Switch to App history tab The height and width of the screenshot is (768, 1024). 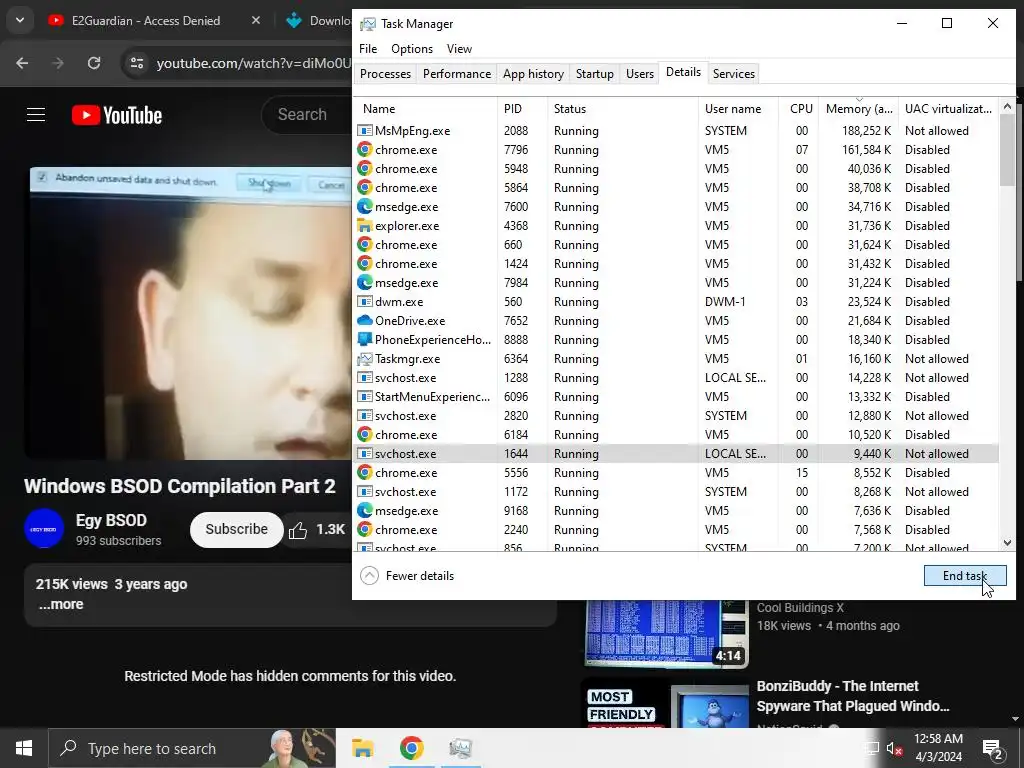click(533, 74)
